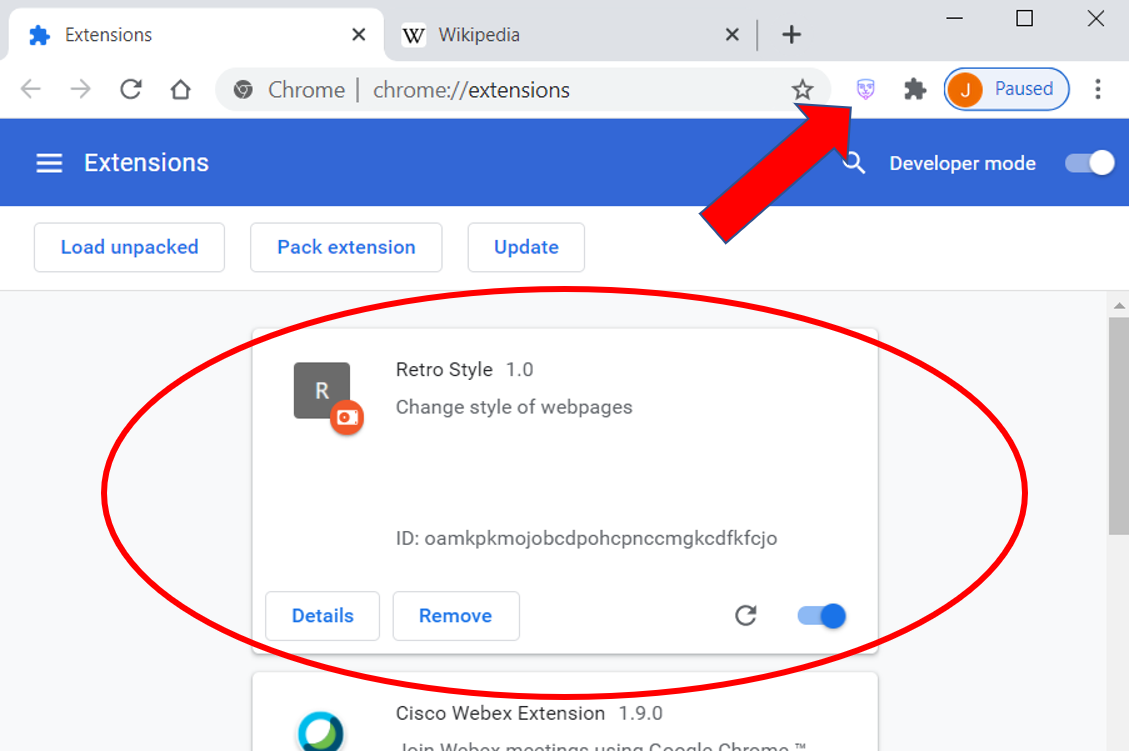Click the Update button
This screenshot has height=751, width=1129.
[526, 247]
